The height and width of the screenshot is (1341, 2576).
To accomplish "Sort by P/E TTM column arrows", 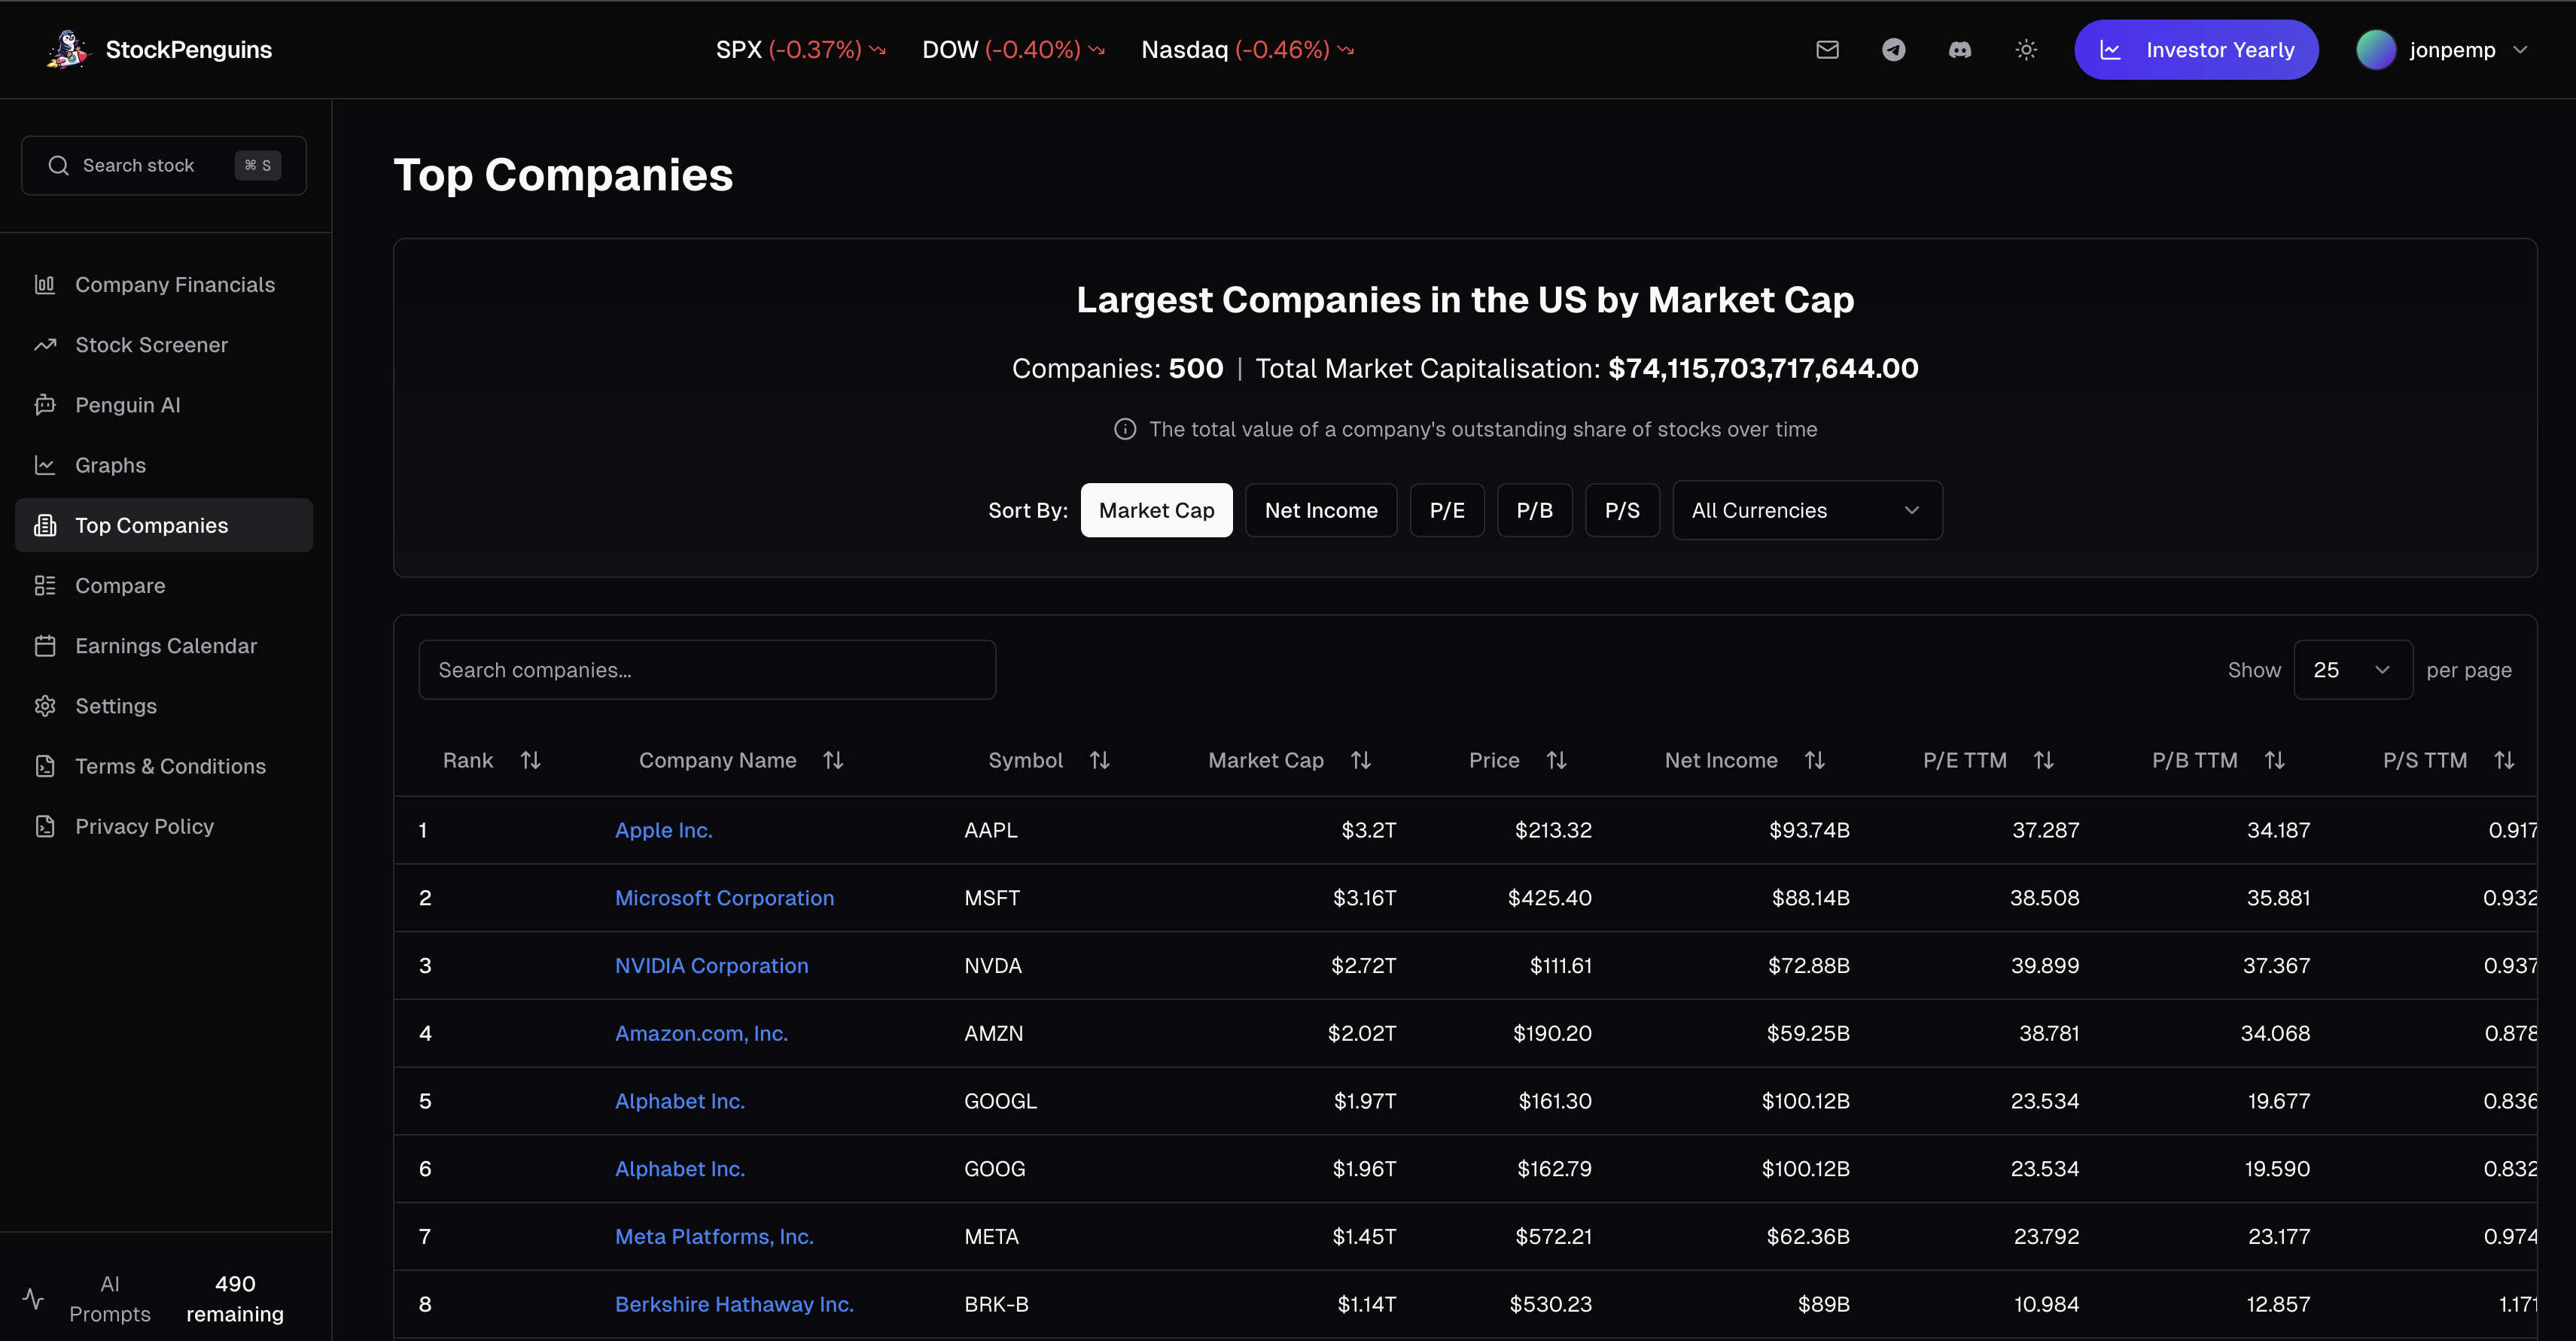I will tap(2043, 760).
